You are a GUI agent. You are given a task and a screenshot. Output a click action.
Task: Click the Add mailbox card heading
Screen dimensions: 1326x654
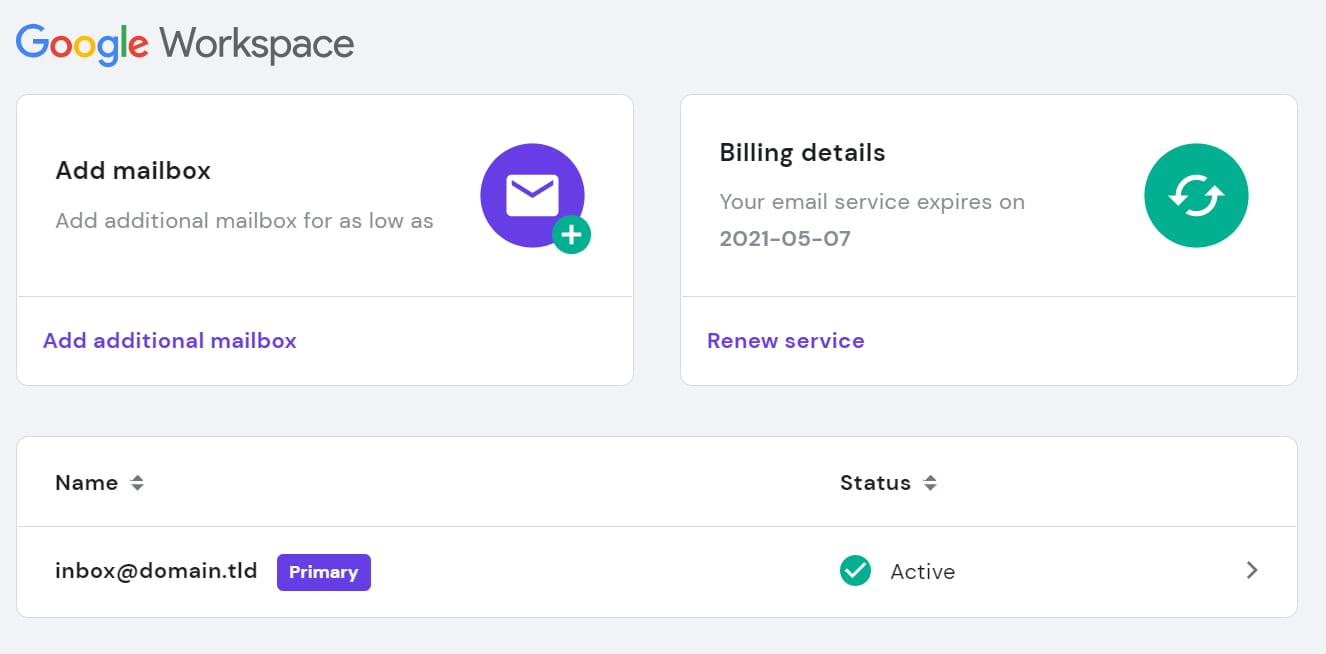(133, 171)
